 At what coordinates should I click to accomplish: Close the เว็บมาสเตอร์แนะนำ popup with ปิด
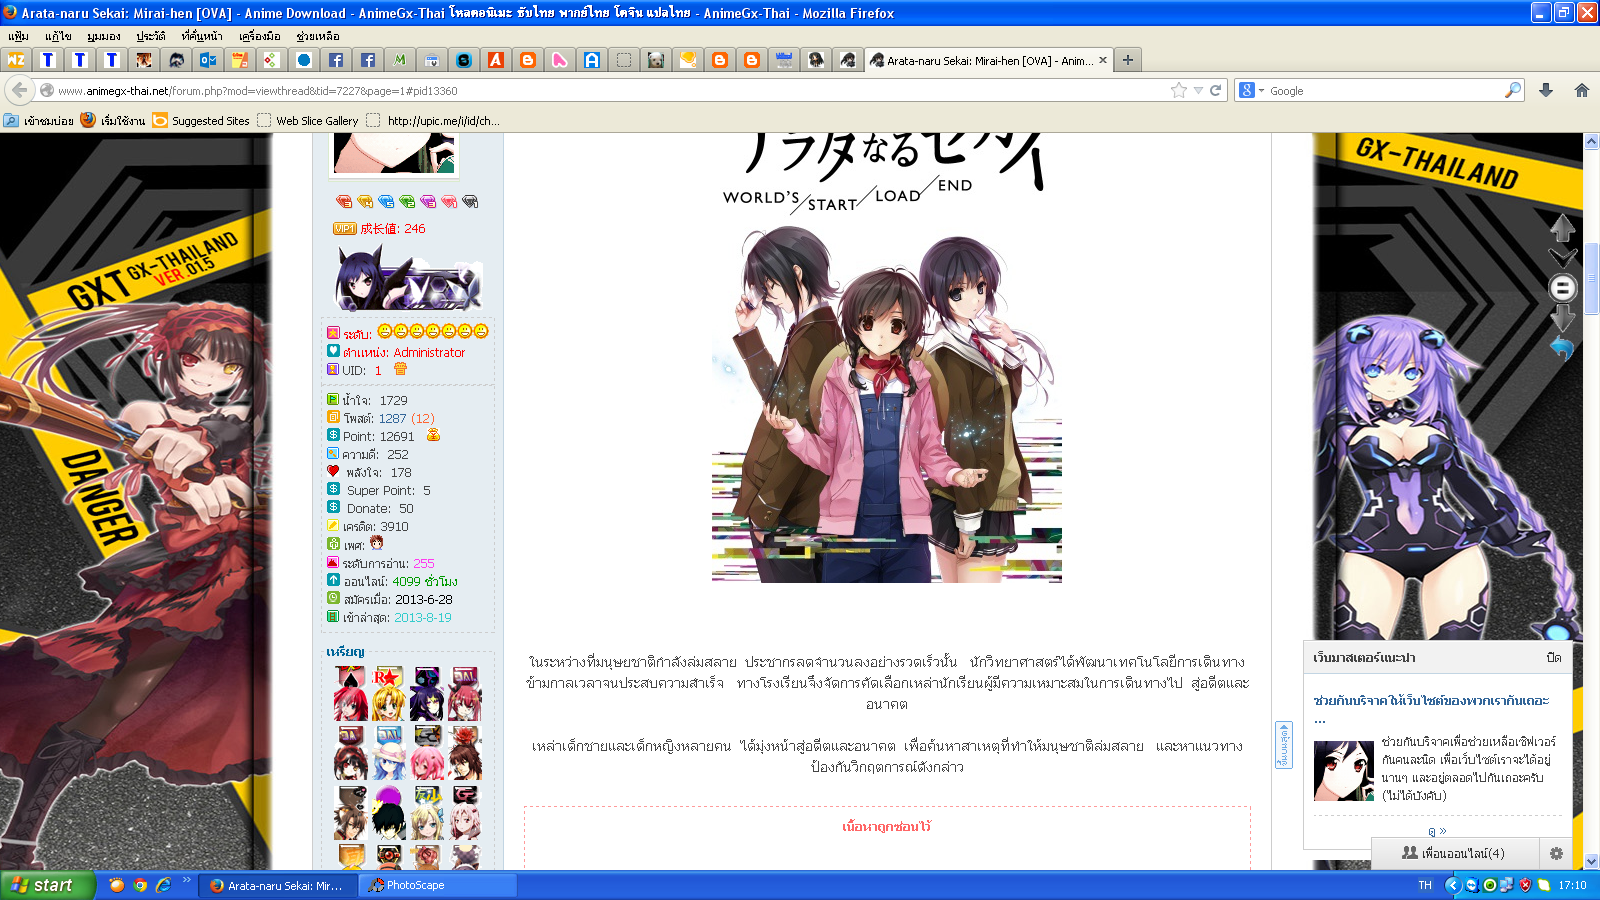click(x=1553, y=657)
